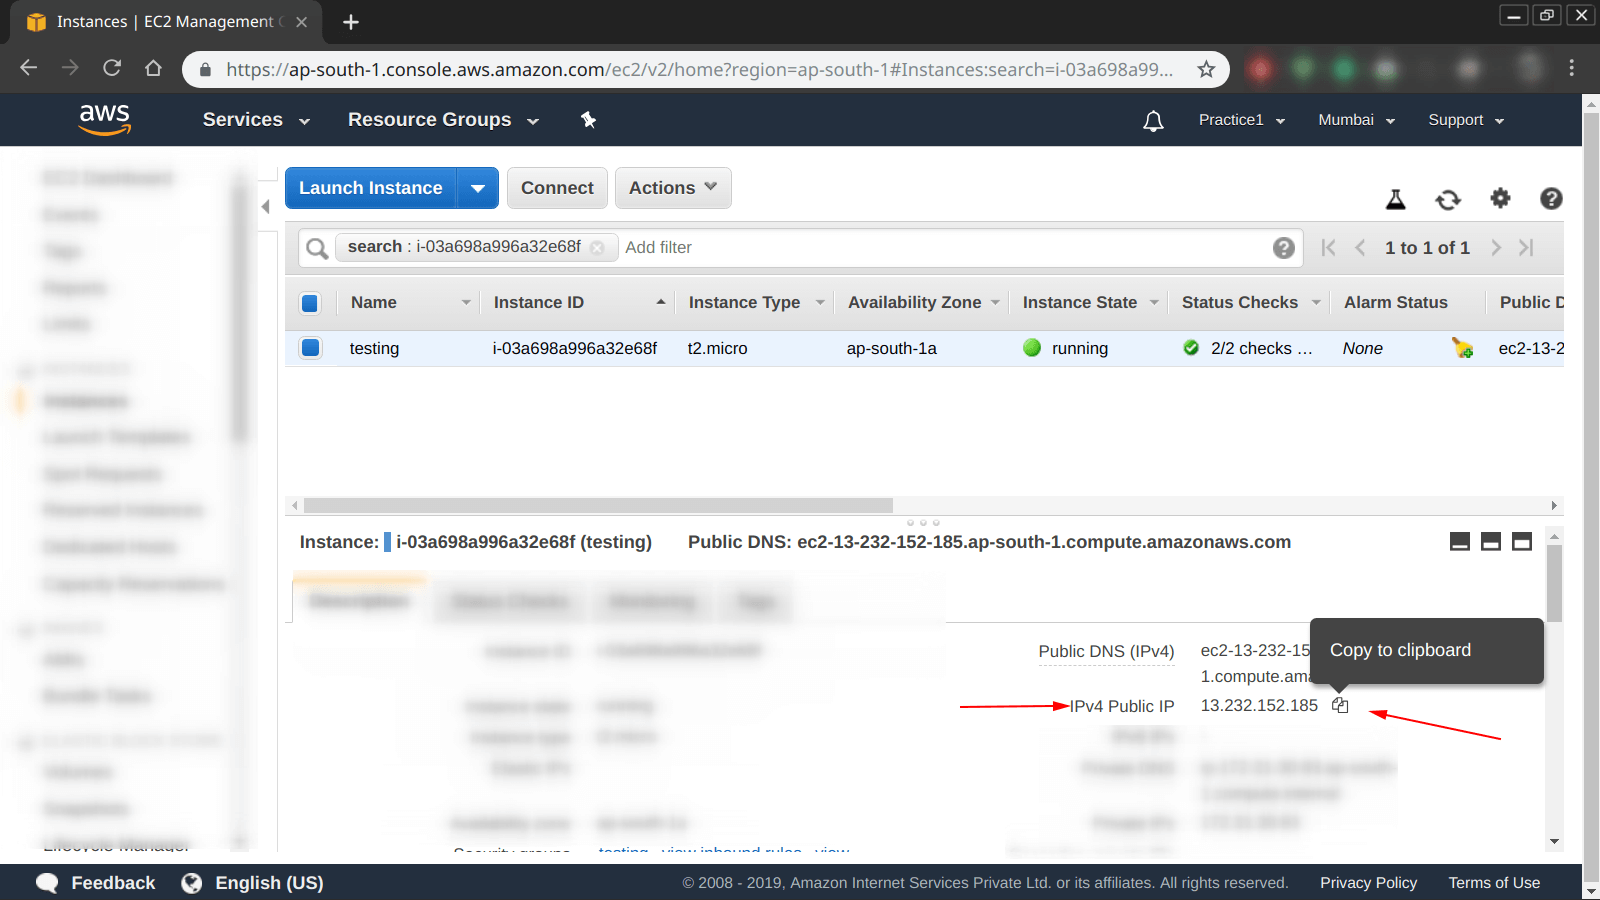Expand the Launch Instance dropdown arrow

(x=478, y=188)
